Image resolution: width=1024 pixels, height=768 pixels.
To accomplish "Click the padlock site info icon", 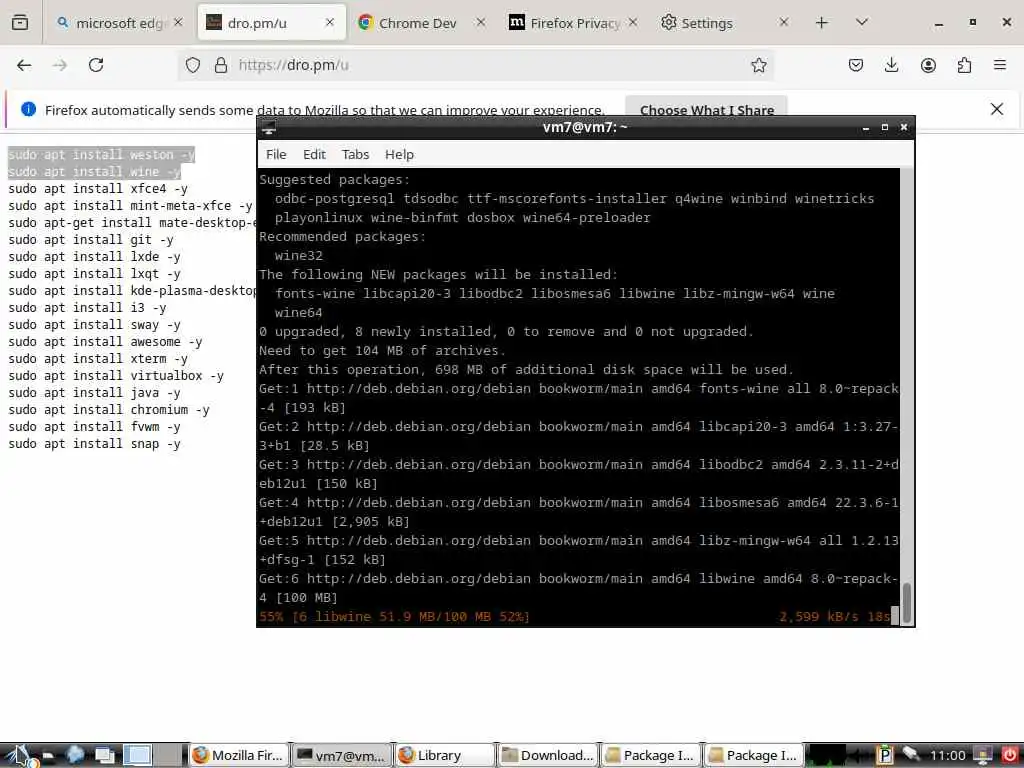I will pyautogui.click(x=221, y=65).
